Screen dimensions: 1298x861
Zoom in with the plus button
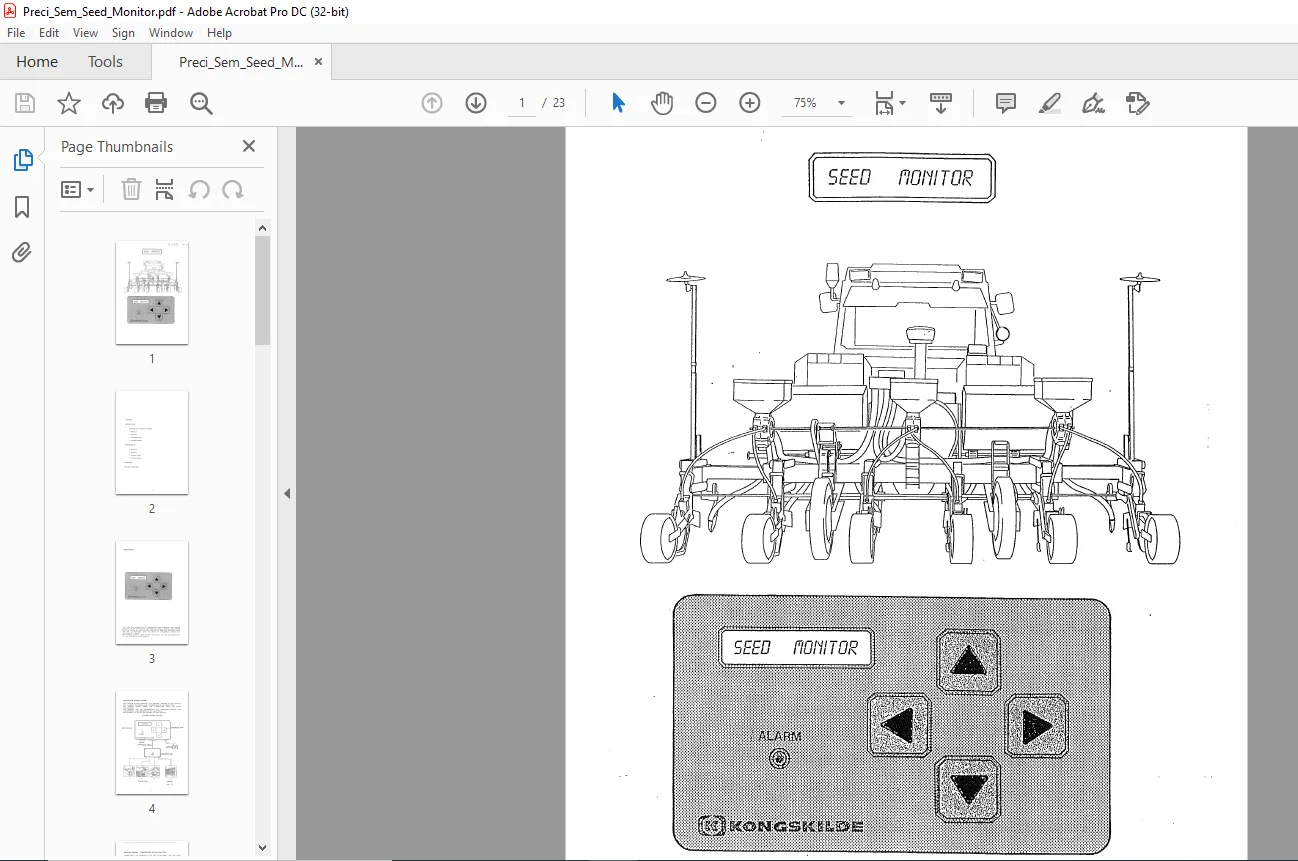750,103
